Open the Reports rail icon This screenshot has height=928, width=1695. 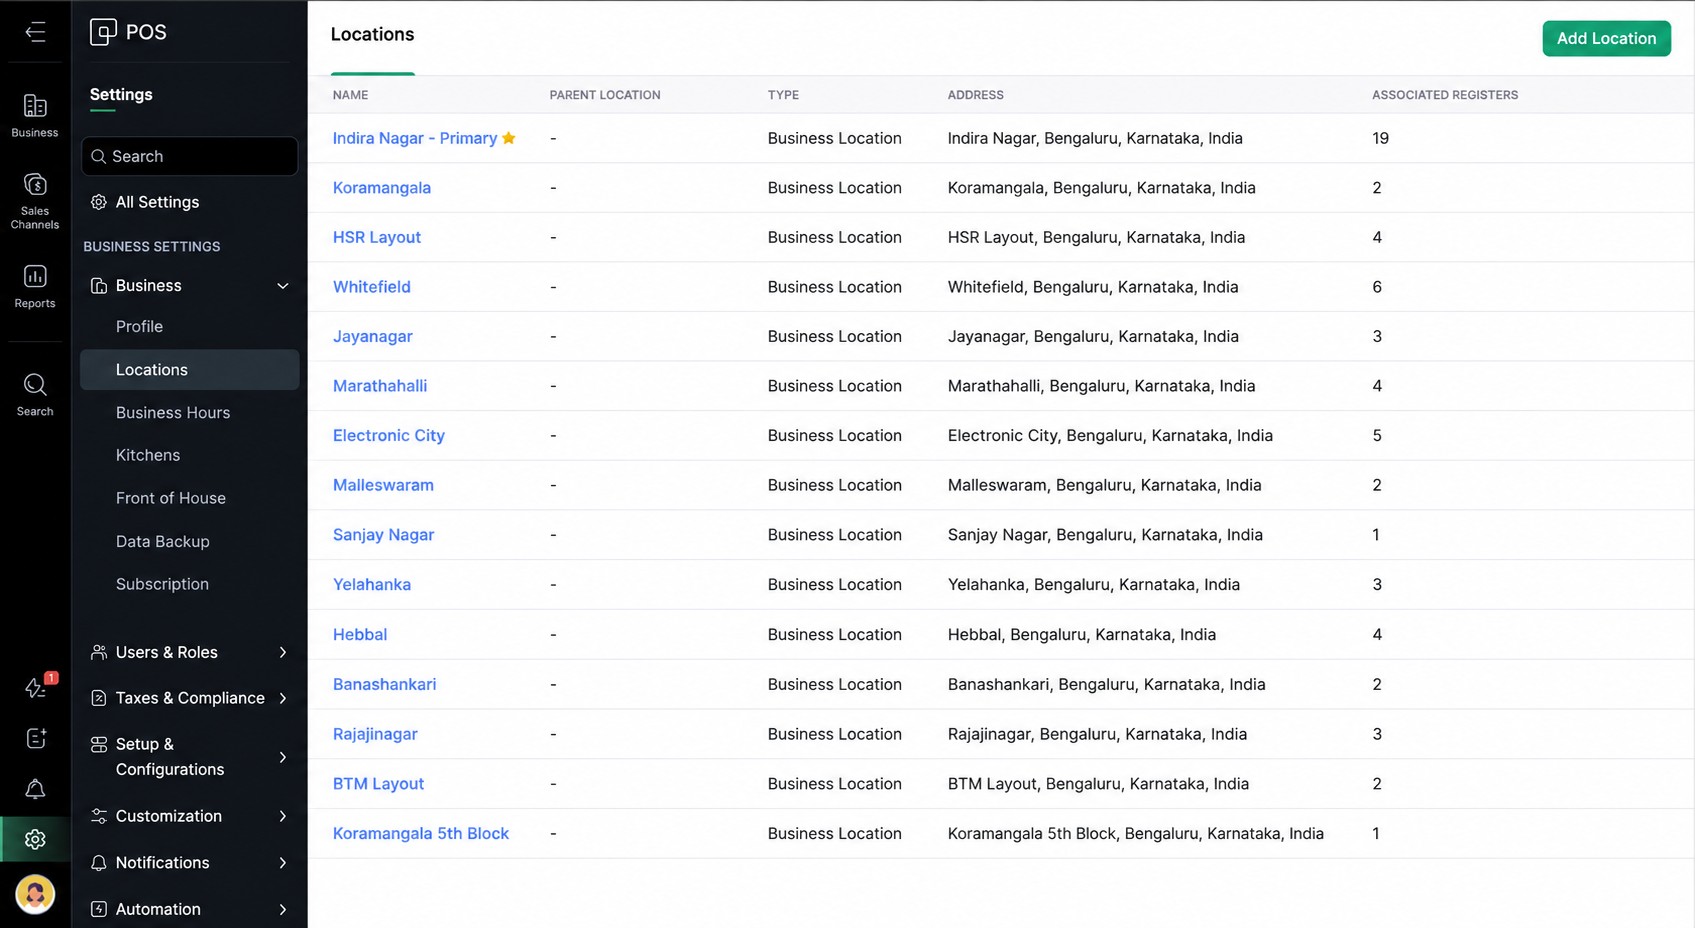pyautogui.click(x=35, y=287)
